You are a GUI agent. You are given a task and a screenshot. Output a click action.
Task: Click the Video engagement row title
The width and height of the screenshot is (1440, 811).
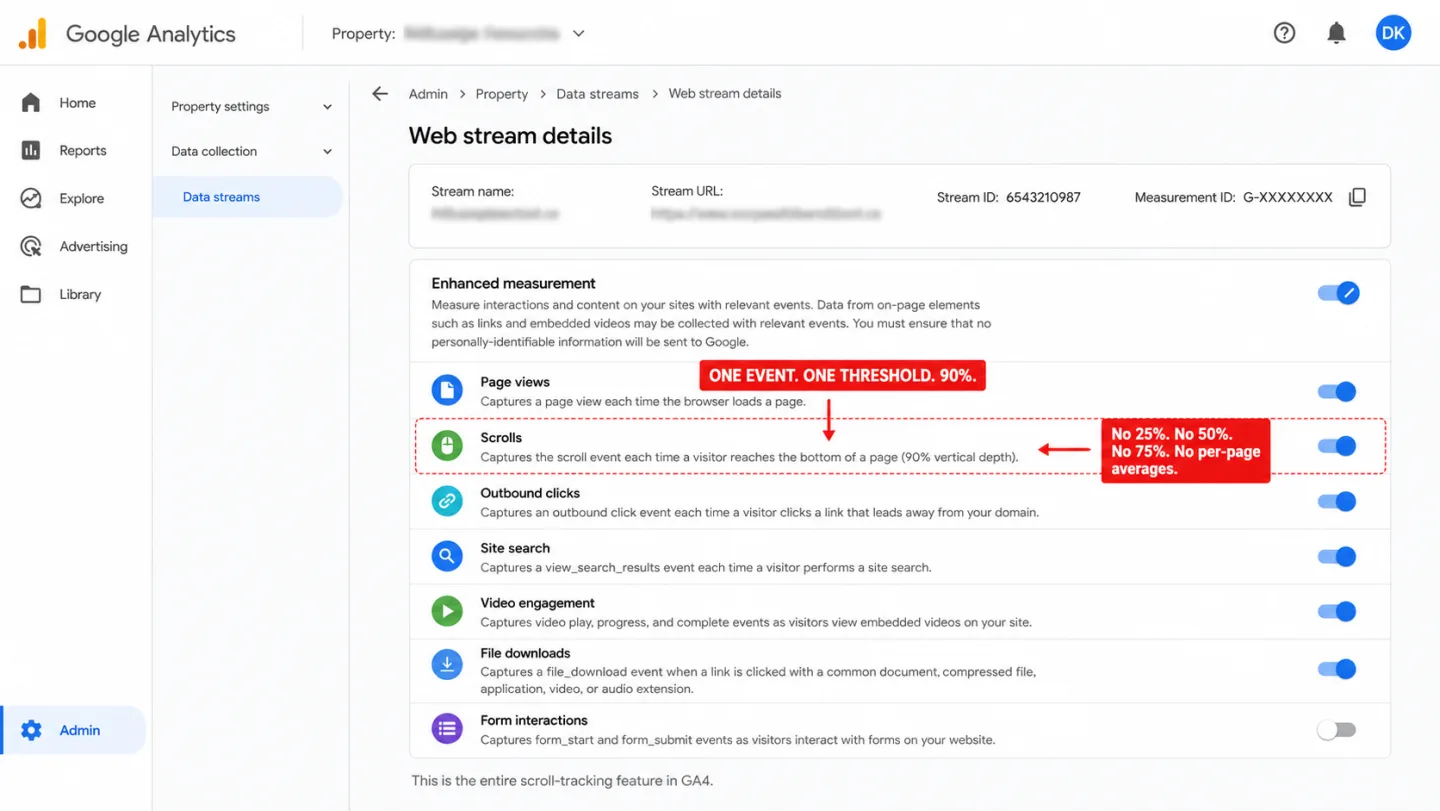click(537, 603)
